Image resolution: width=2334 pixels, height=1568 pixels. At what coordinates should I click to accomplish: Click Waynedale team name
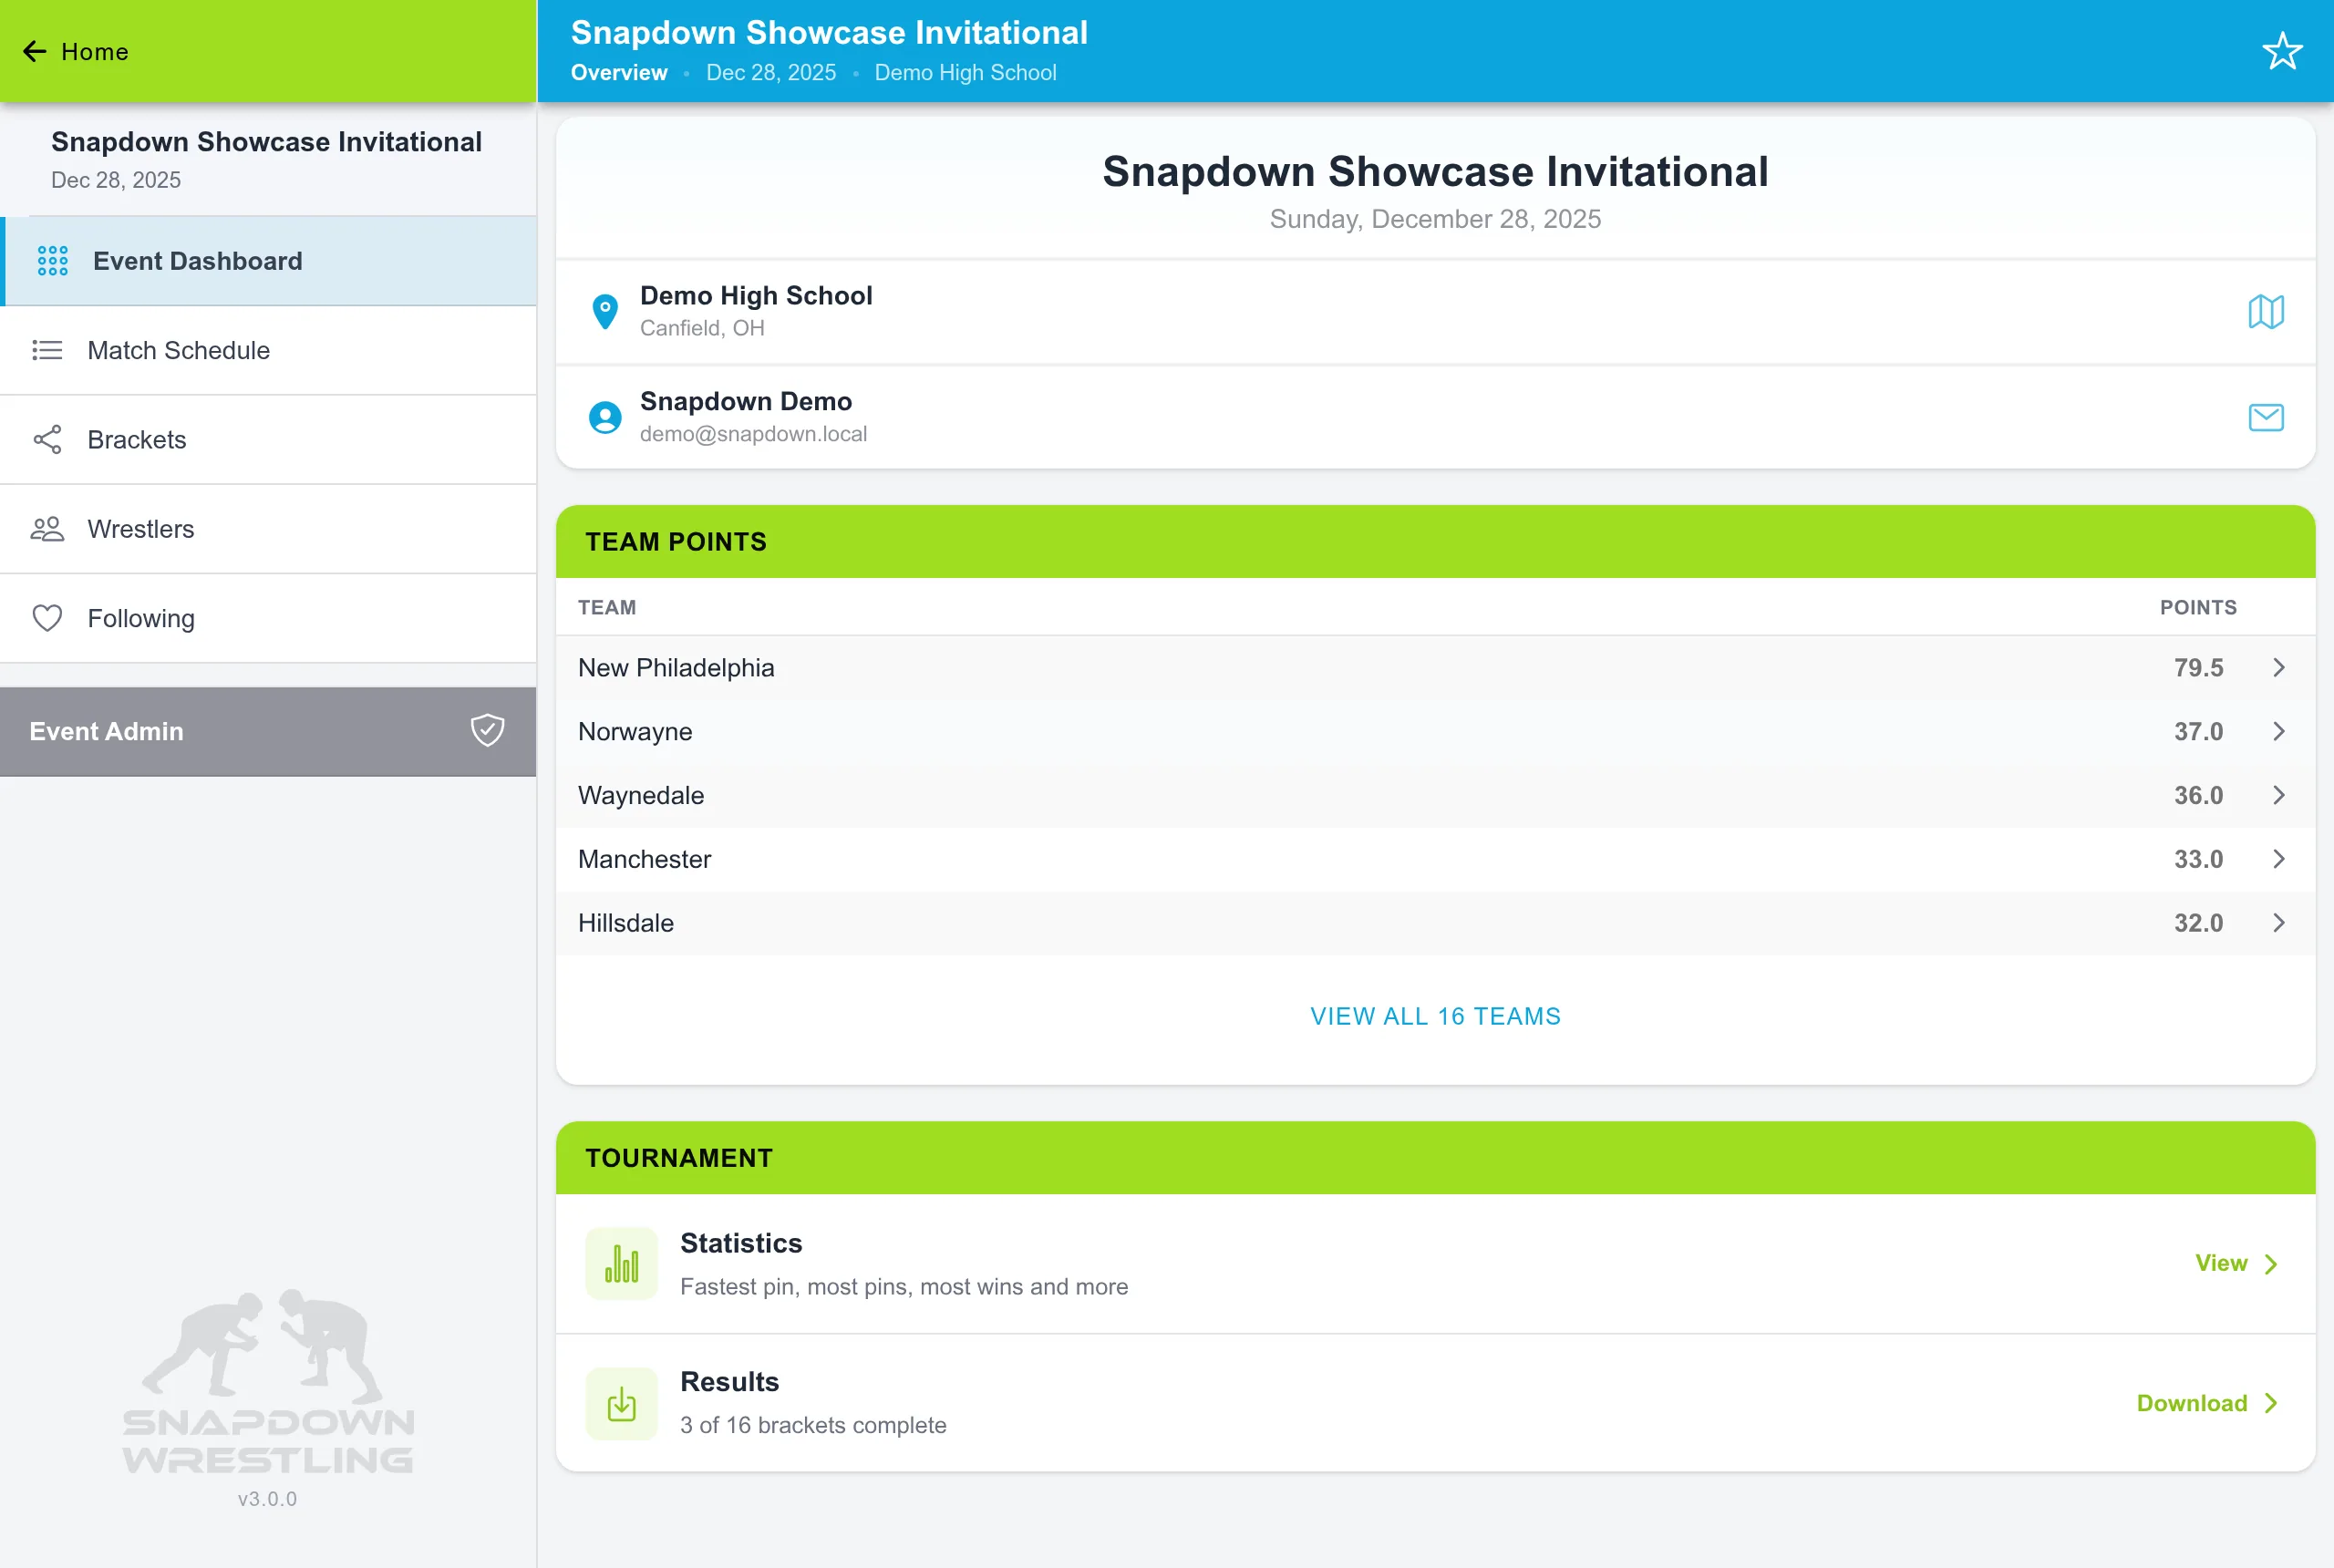[x=641, y=795]
